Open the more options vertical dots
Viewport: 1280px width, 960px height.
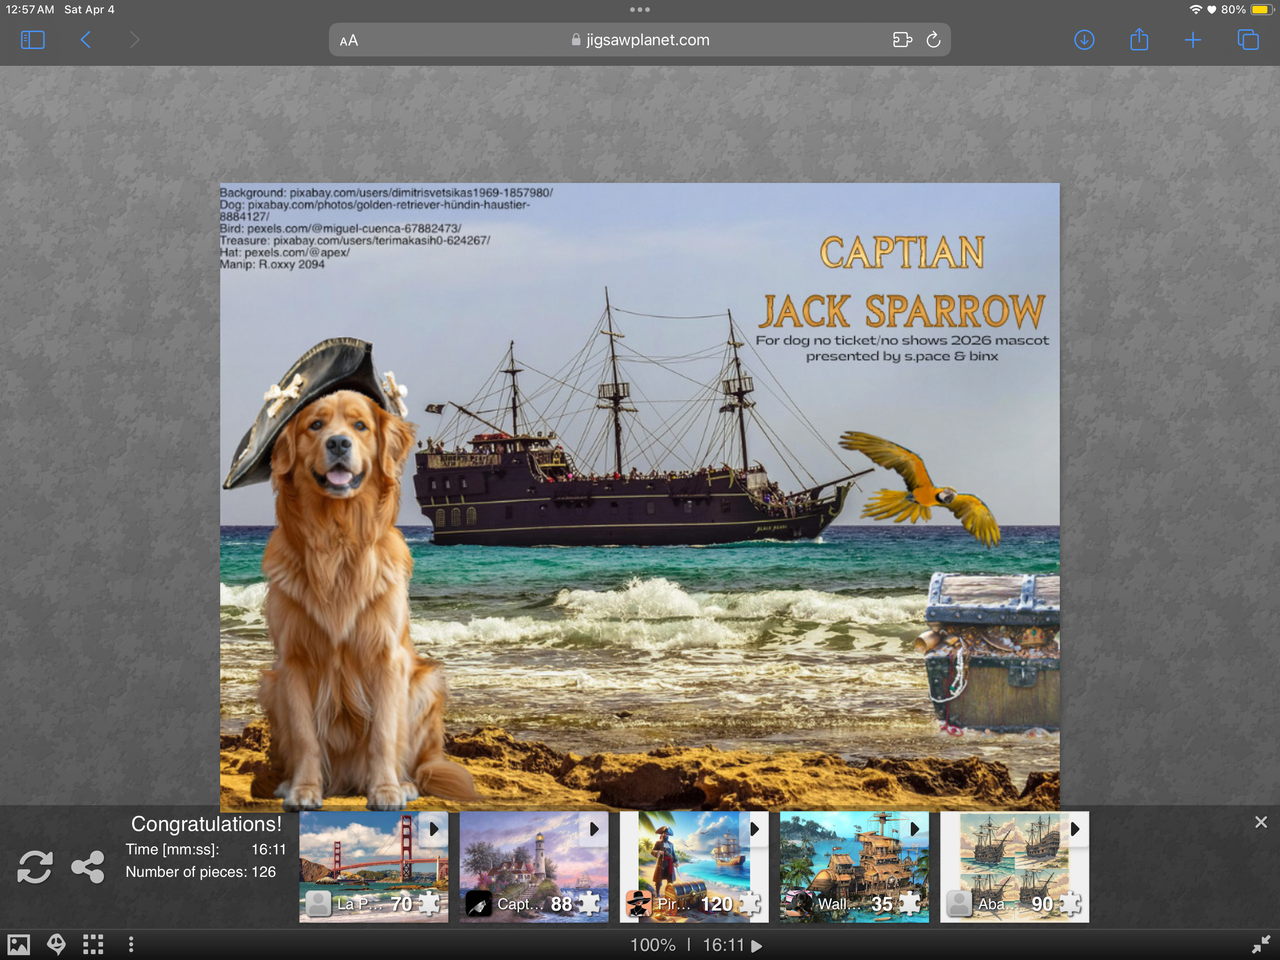coord(131,945)
